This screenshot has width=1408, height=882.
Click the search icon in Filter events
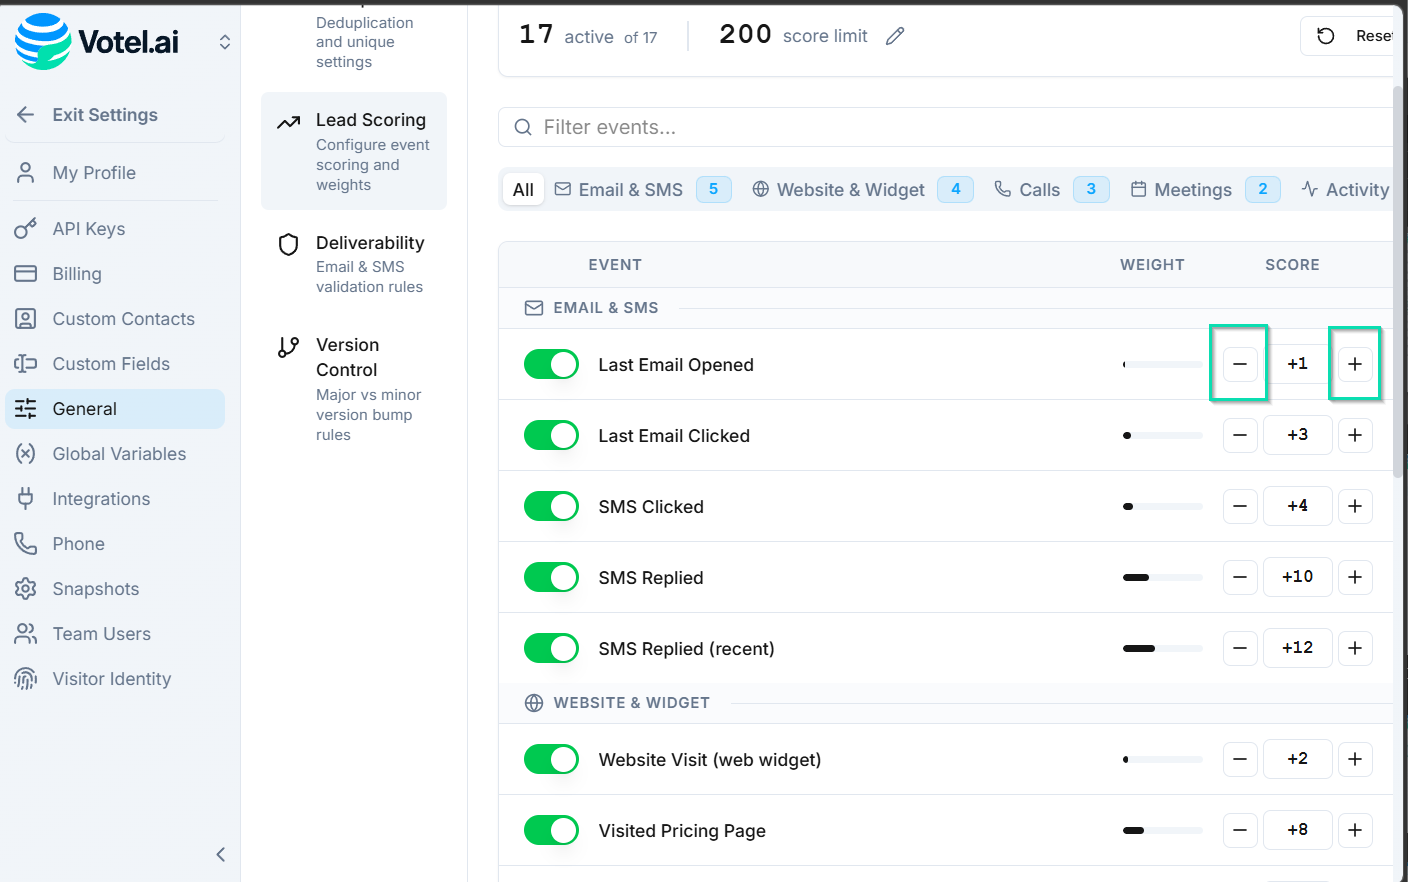coord(522,127)
